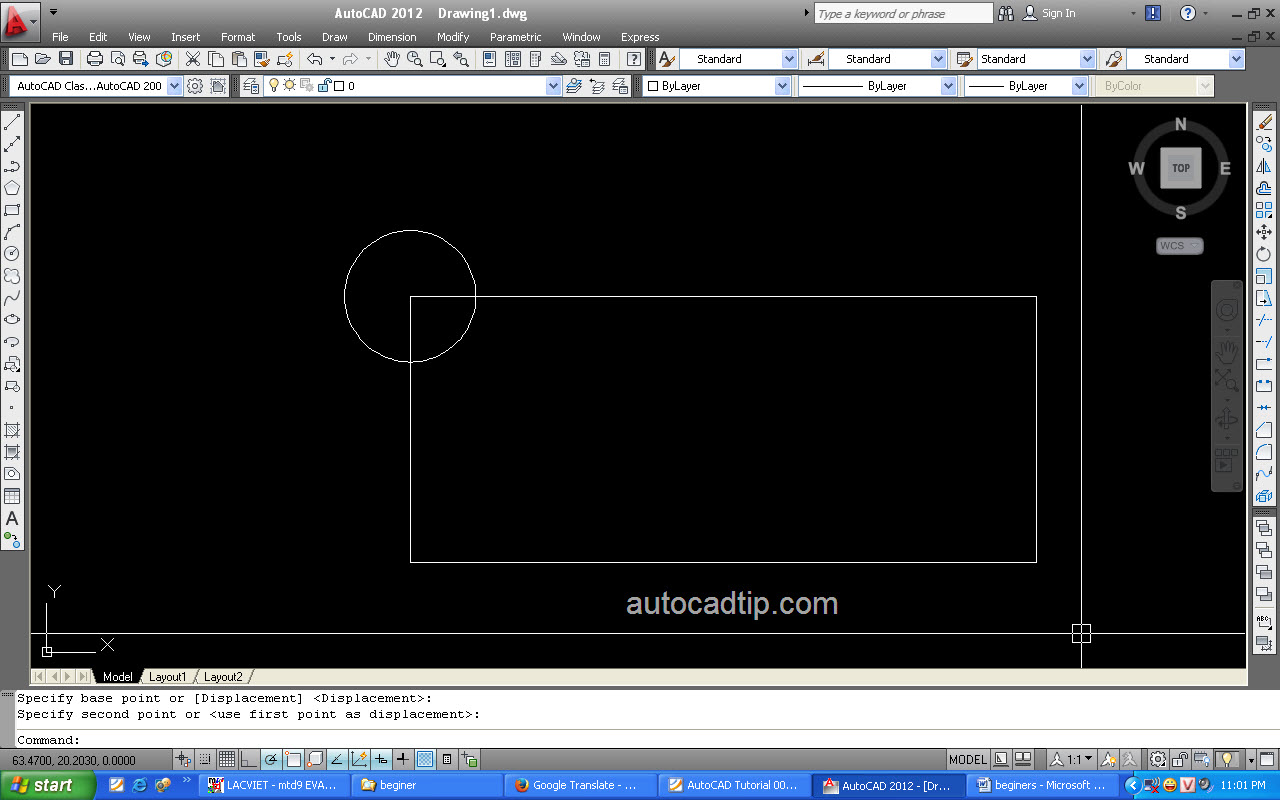Select the Table tool
Screen dimensions: 1280x800
coord(12,496)
